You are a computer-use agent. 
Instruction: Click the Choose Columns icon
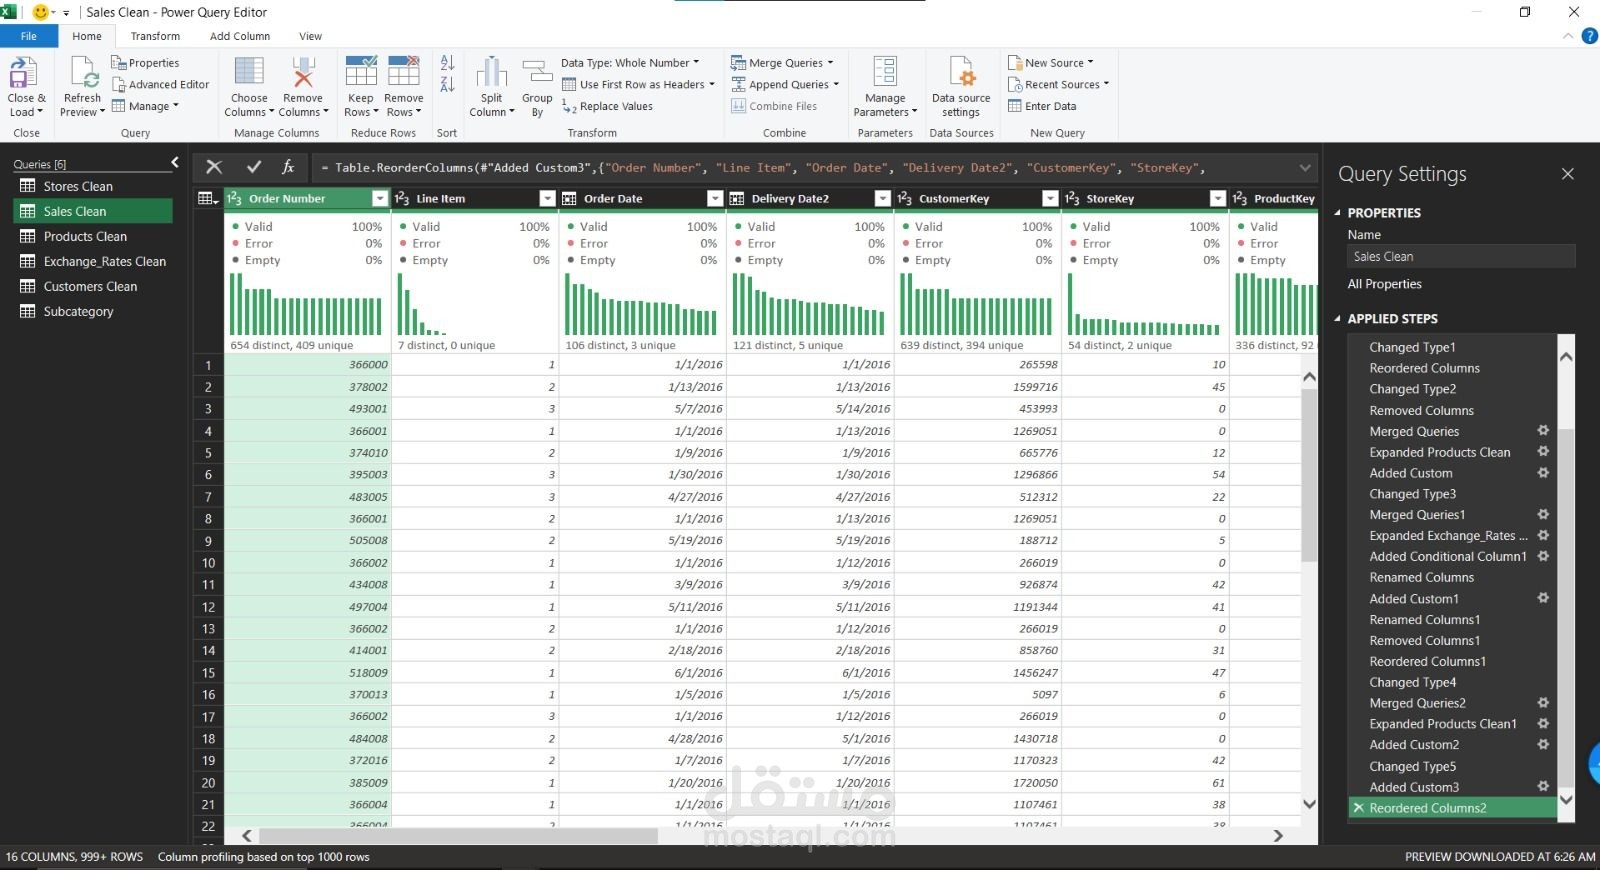click(x=249, y=74)
